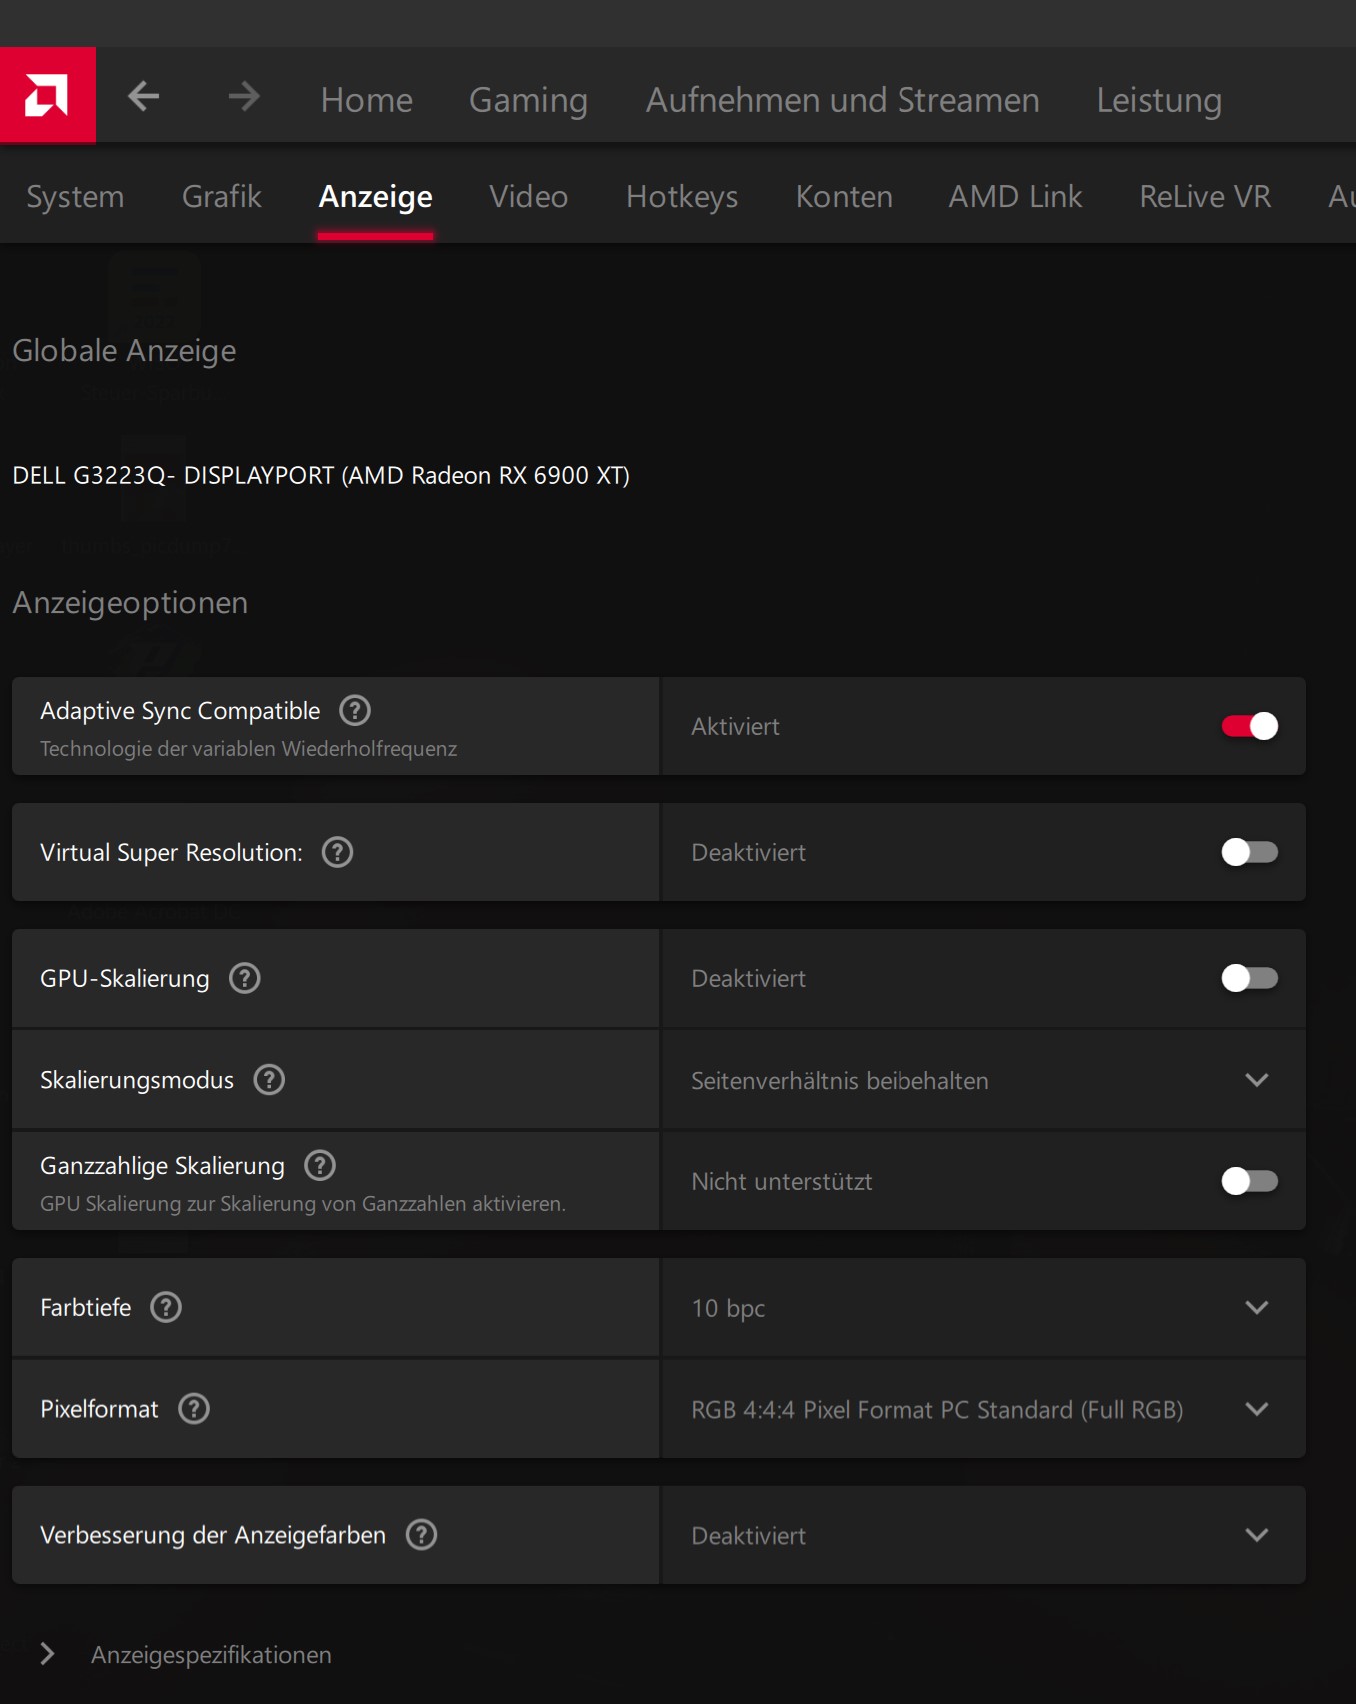Image resolution: width=1356 pixels, height=1704 pixels.
Task: Open help icon next to Farbtiefe
Action: 166,1307
